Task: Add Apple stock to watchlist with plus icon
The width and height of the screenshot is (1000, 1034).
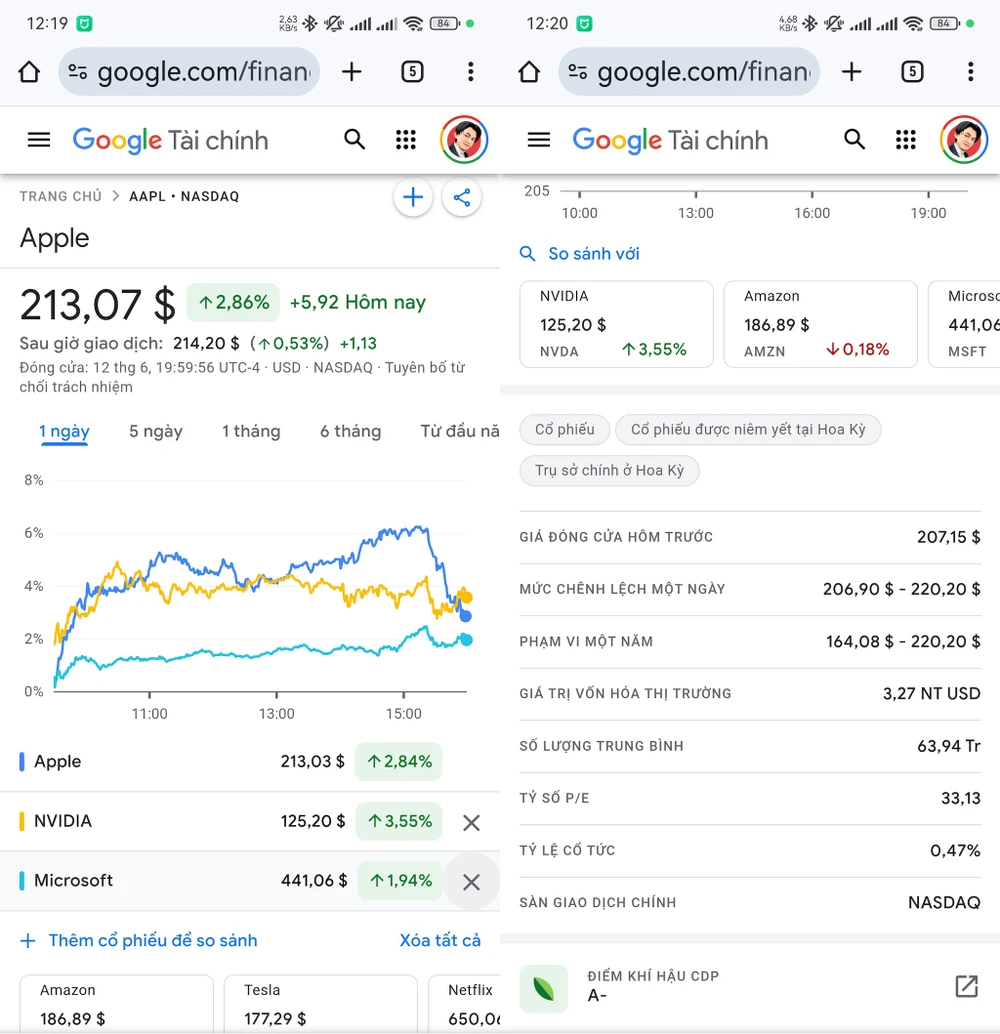Action: (x=413, y=197)
